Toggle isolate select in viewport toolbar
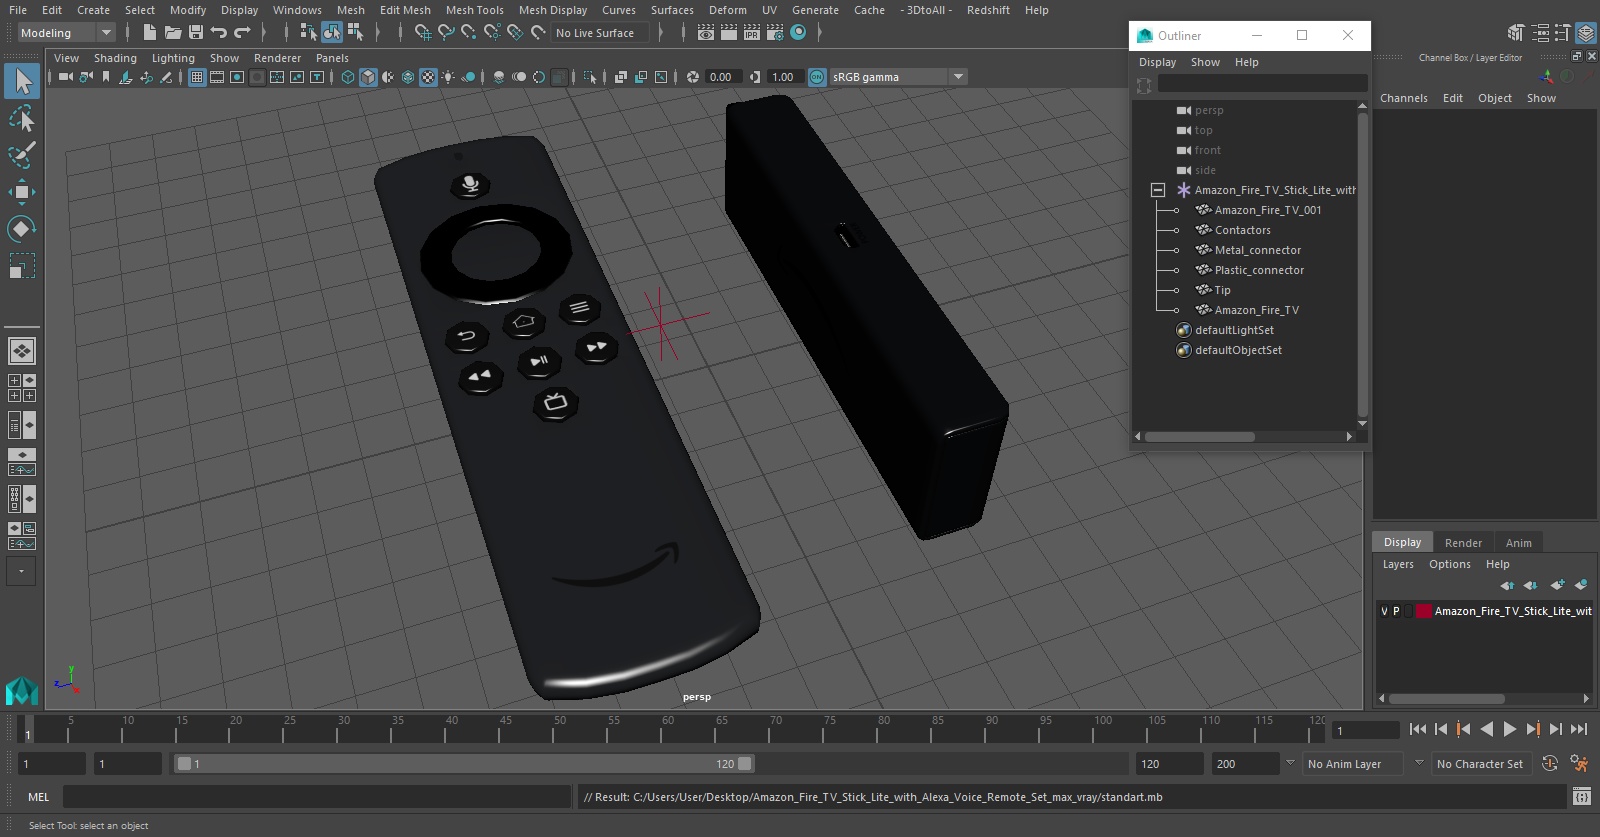1600x837 pixels. click(590, 77)
